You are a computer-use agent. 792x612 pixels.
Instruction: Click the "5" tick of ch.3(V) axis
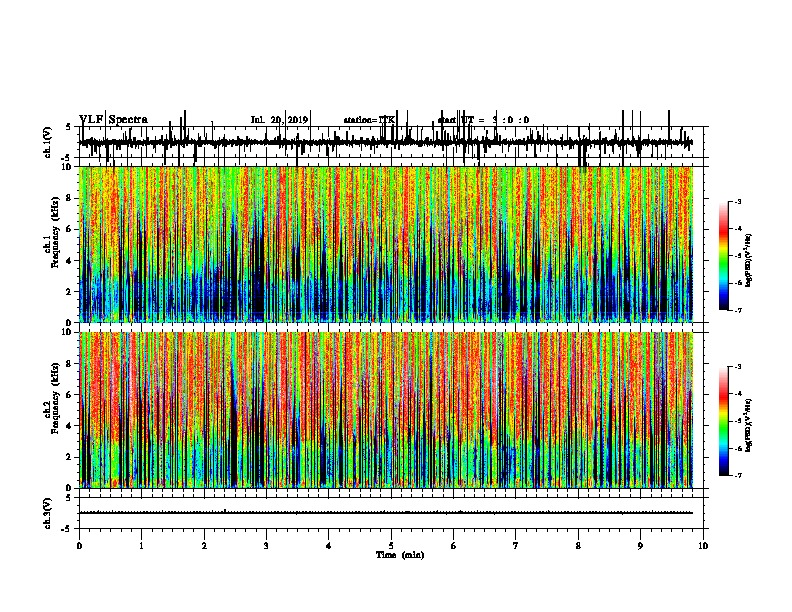pos(69,498)
